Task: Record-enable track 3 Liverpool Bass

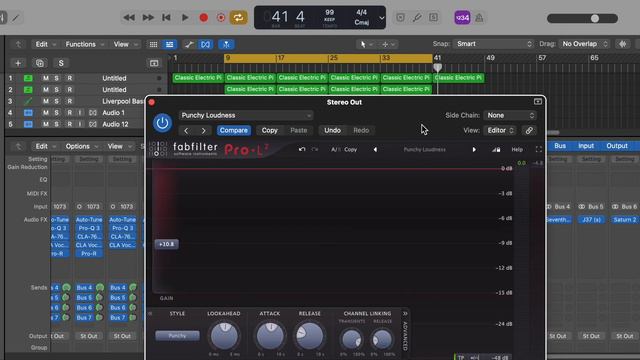Action: click(69, 101)
